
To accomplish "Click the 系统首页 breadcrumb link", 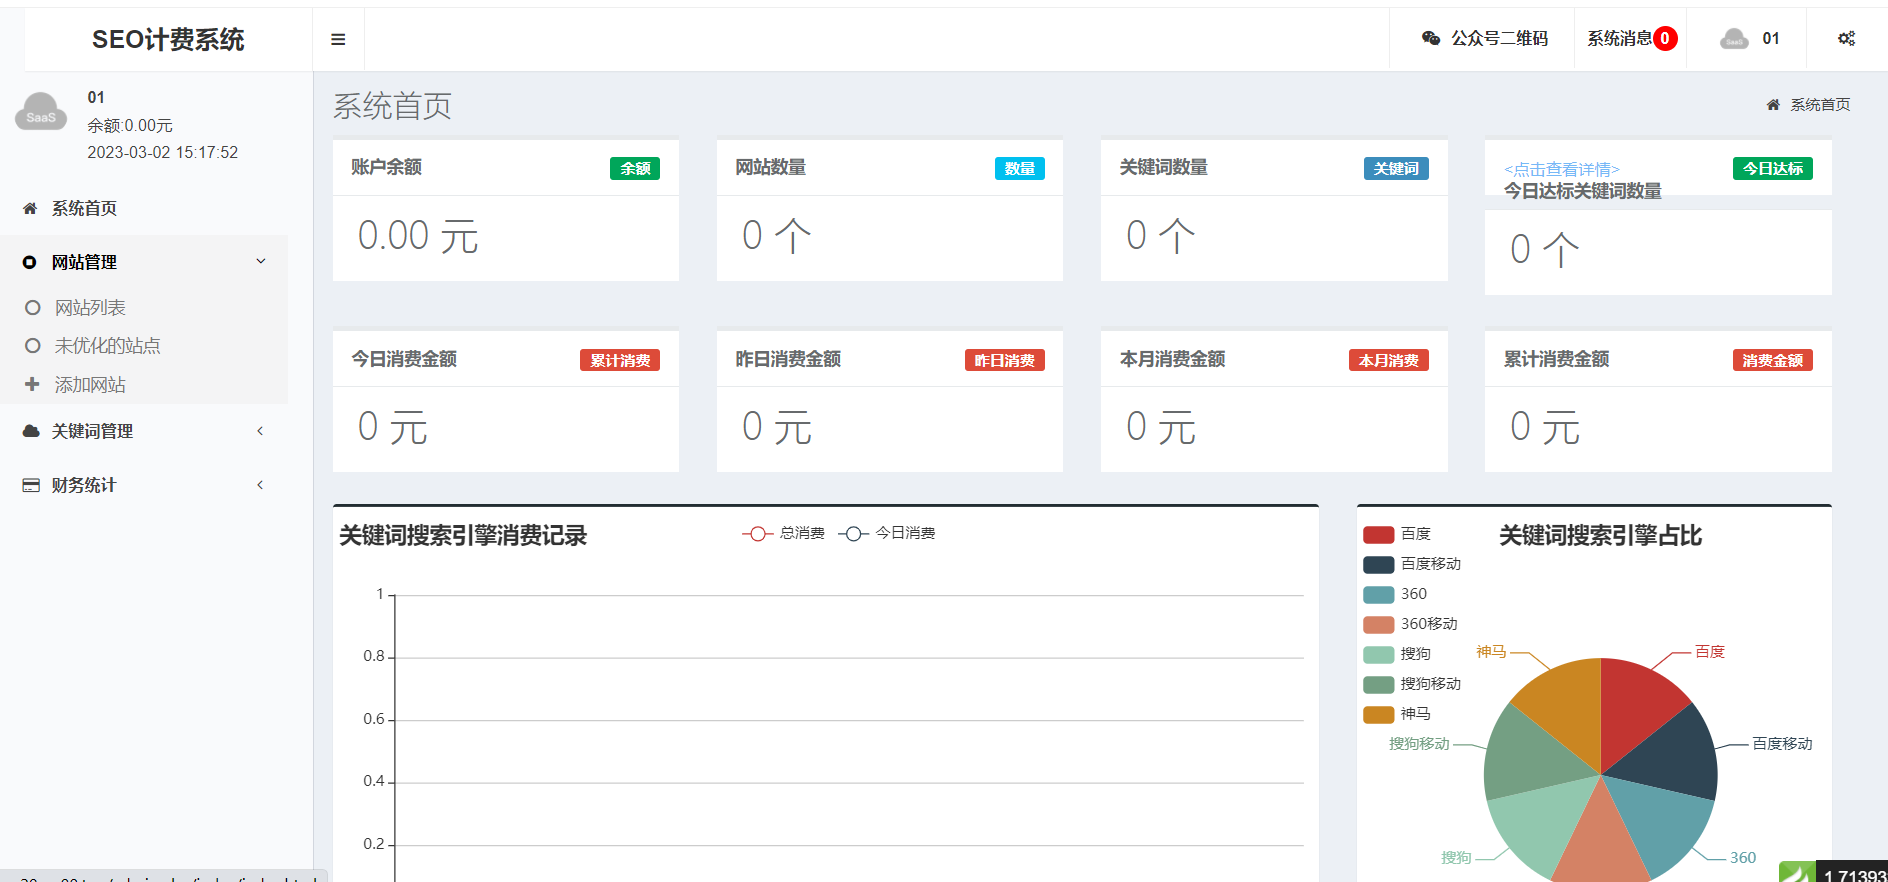I will click(x=1820, y=104).
